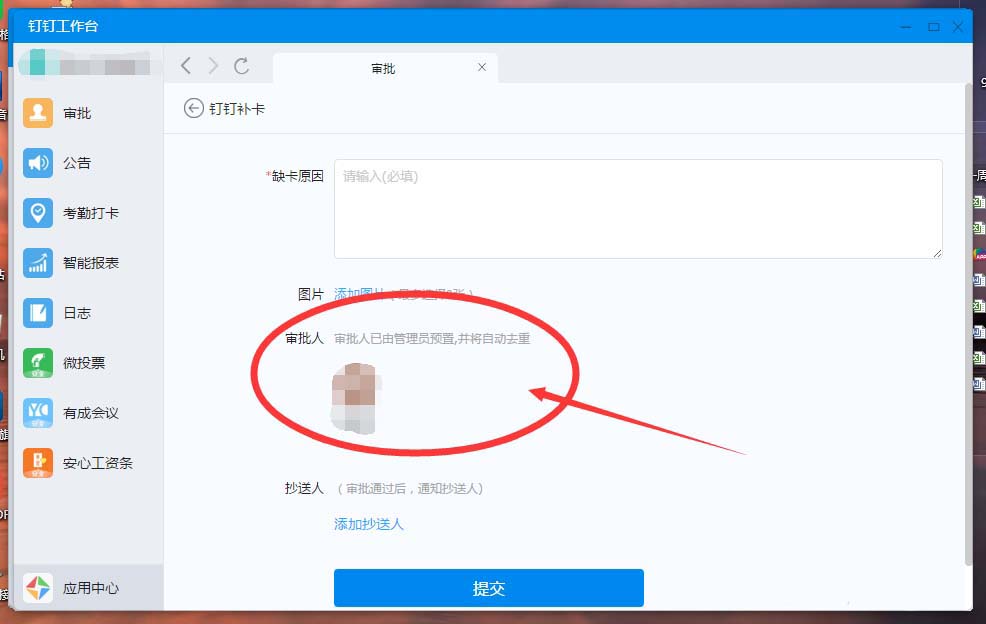Click the approver avatar thumbnail
Screen dimensions: 986x624
click(355, 398)
